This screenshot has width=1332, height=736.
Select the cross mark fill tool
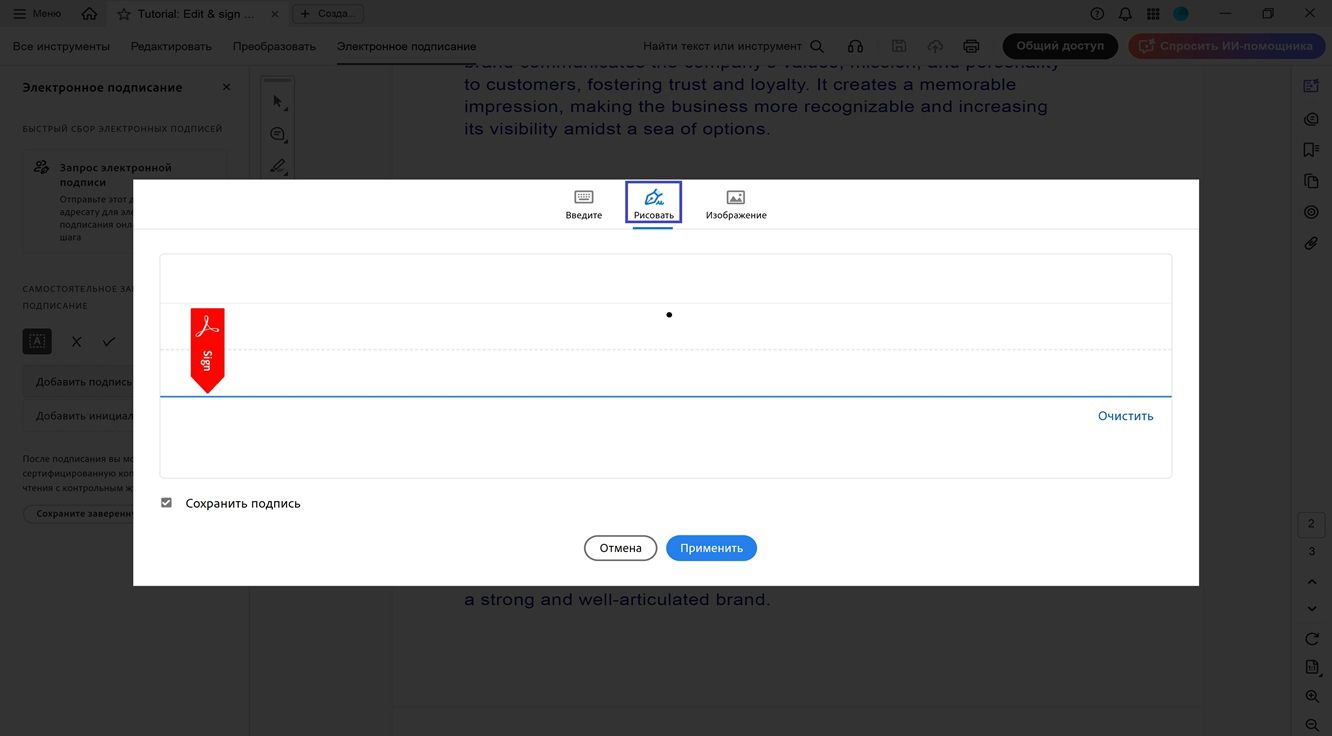click(x=76, y=341)
